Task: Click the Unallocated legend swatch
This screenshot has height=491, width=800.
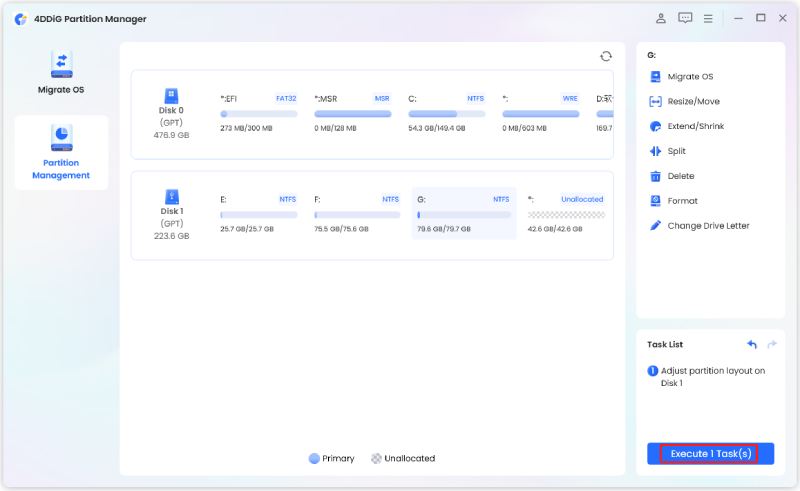Action: pos(376,458)
